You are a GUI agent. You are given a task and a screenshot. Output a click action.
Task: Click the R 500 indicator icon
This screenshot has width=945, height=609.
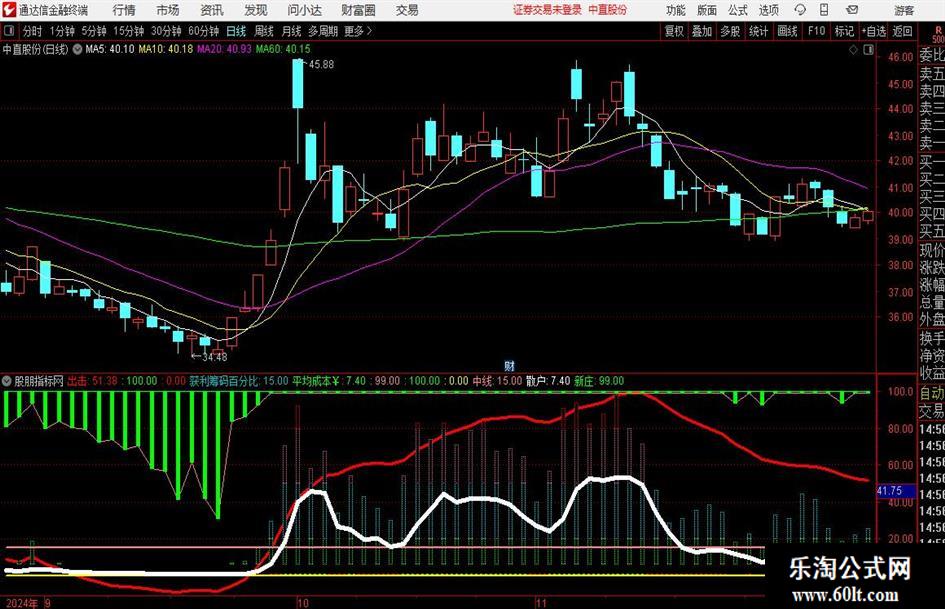pyautogui.click(x=938, y=34)
